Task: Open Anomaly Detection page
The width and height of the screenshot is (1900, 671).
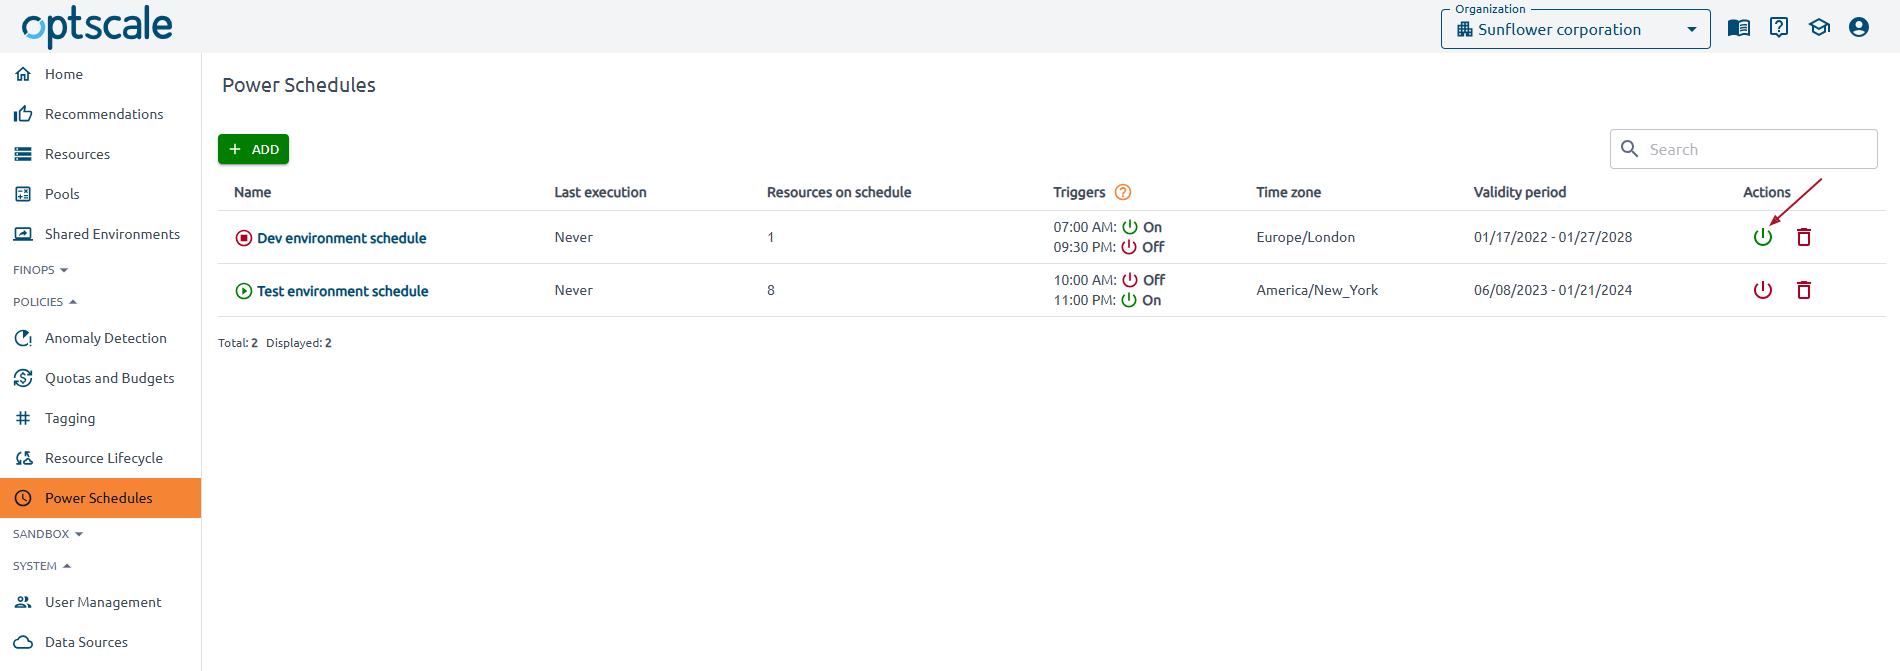Action: pos(100,338)
